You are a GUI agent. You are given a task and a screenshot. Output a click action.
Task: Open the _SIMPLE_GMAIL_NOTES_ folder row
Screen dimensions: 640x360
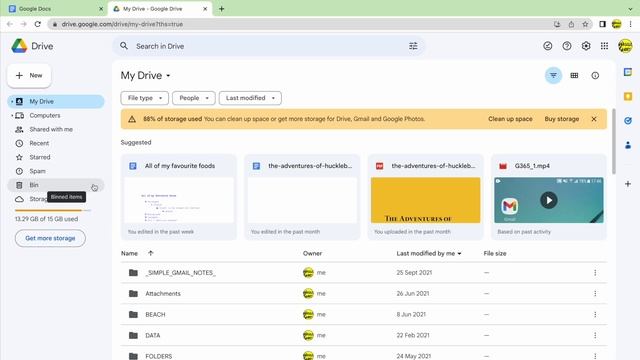tap(364, 273)
